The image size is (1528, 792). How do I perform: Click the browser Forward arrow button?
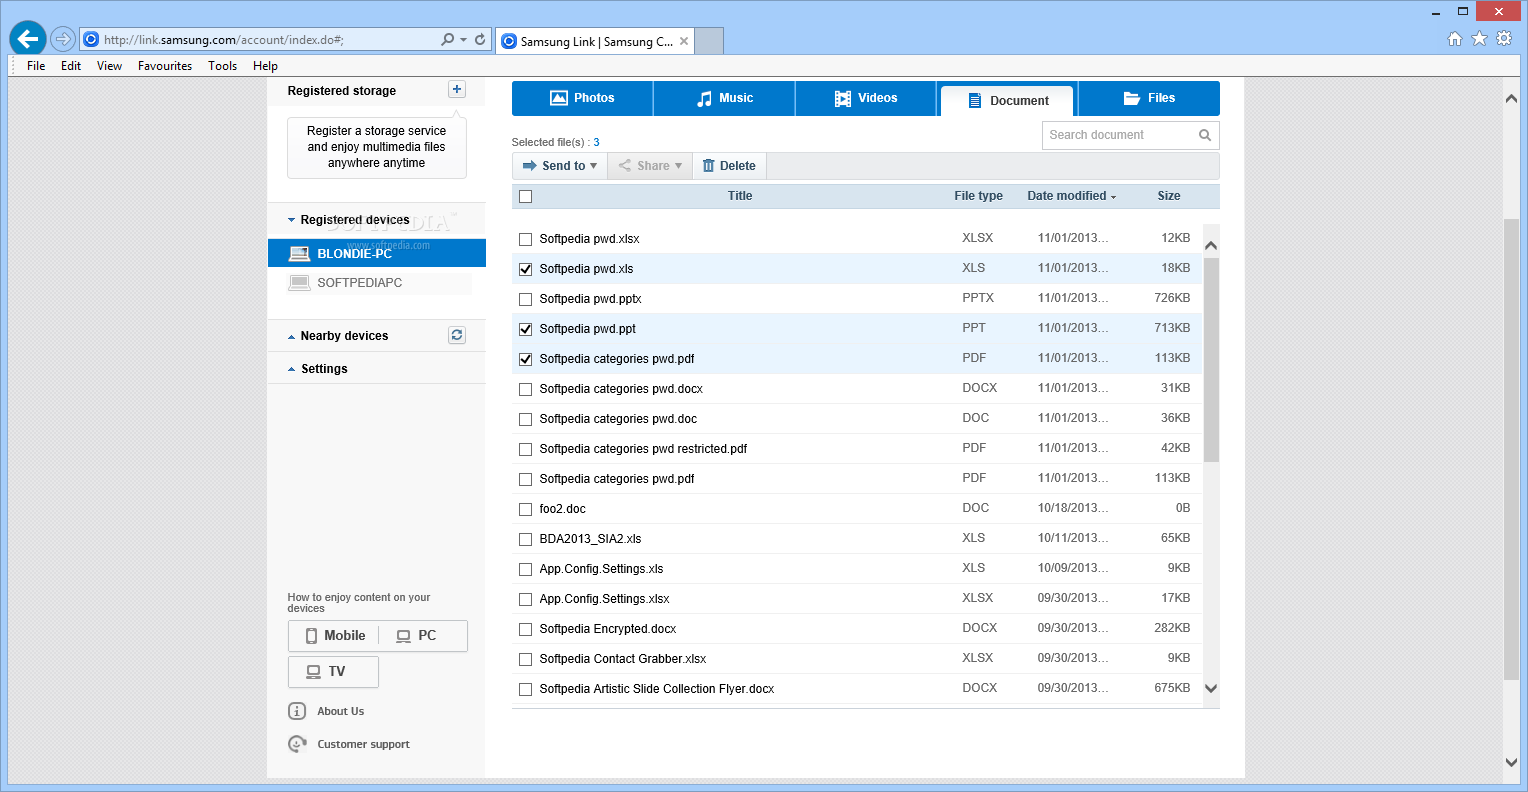pyautogui.click(x=63, y=39)
